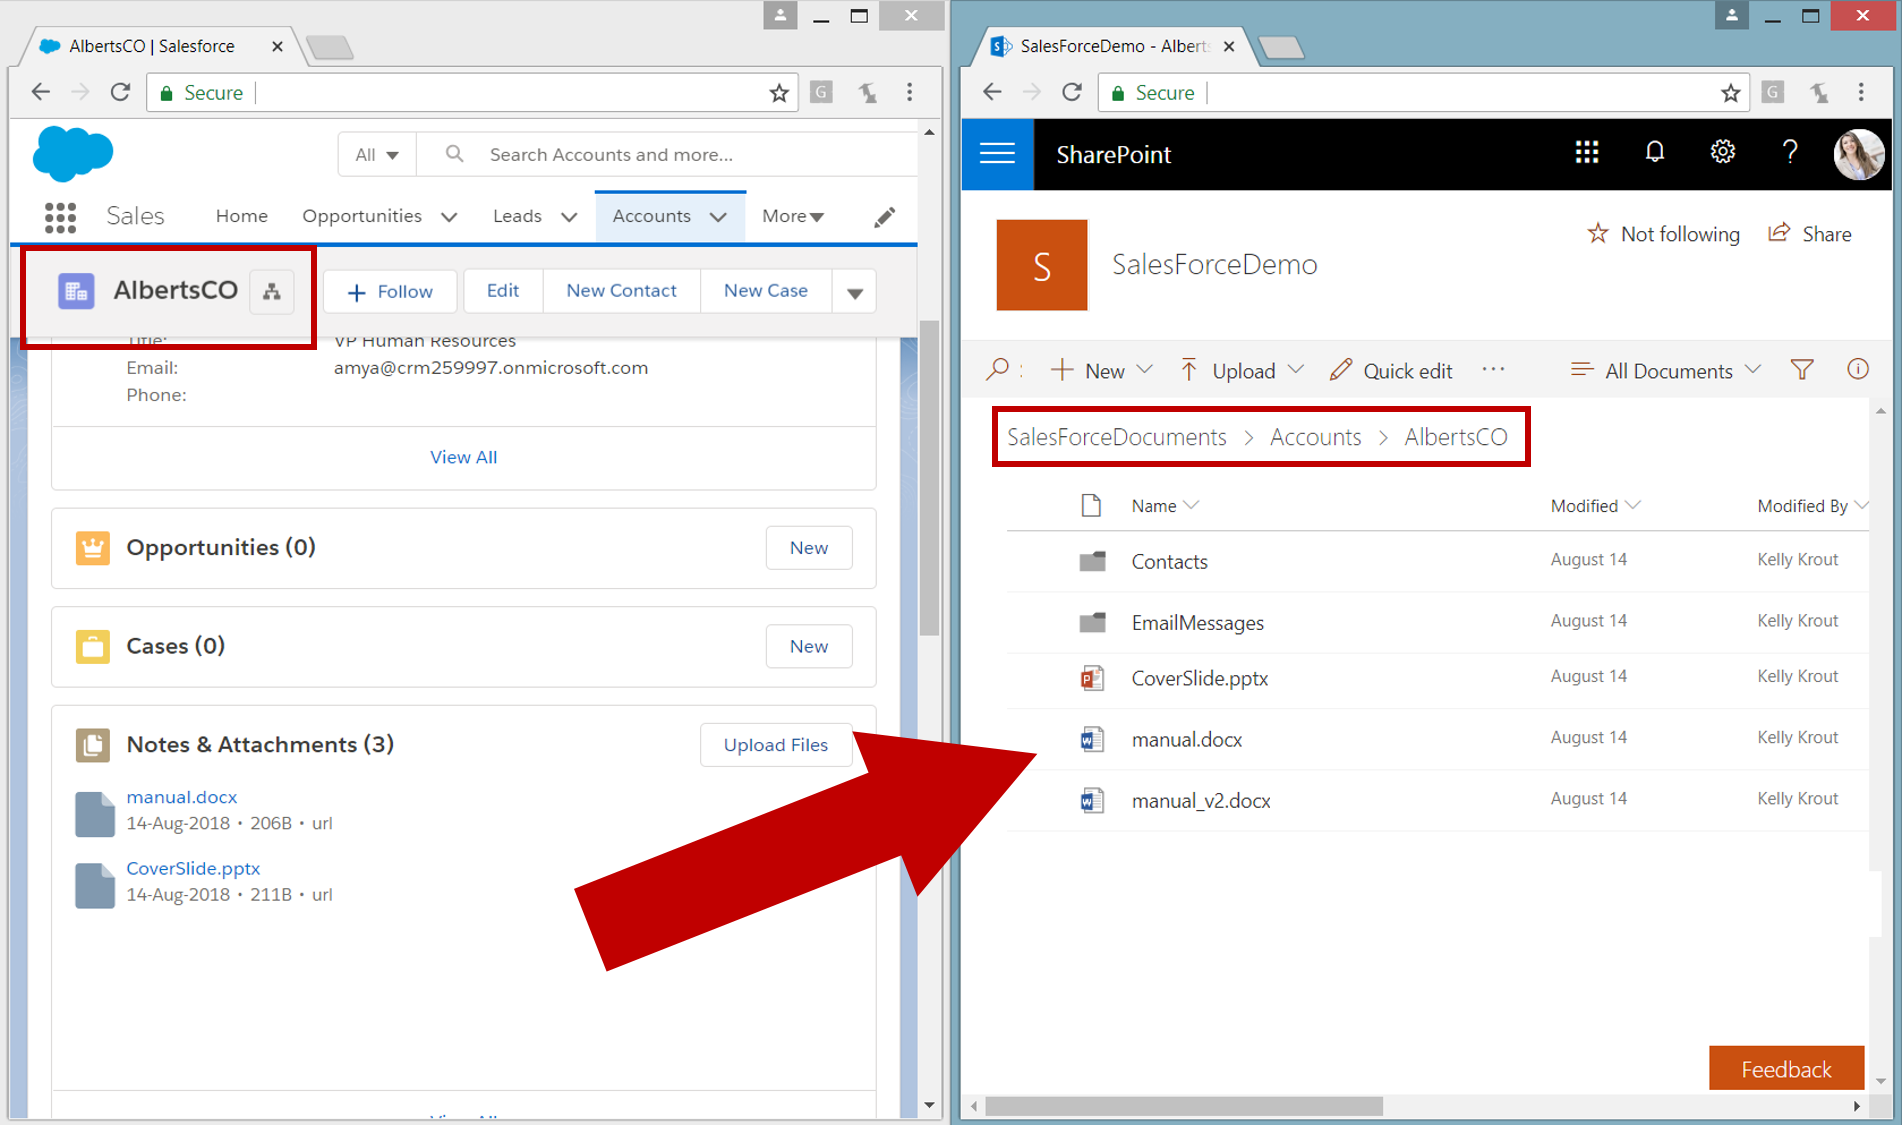Open the SharePoint hamburger menu
Screen dimensions: 1902x1125
point(996,154)
